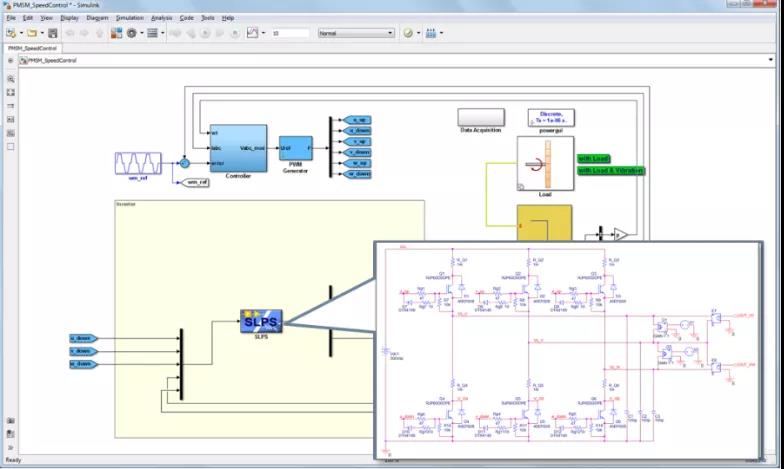
Task: Open the Edit menu
Action: [28, 18]
